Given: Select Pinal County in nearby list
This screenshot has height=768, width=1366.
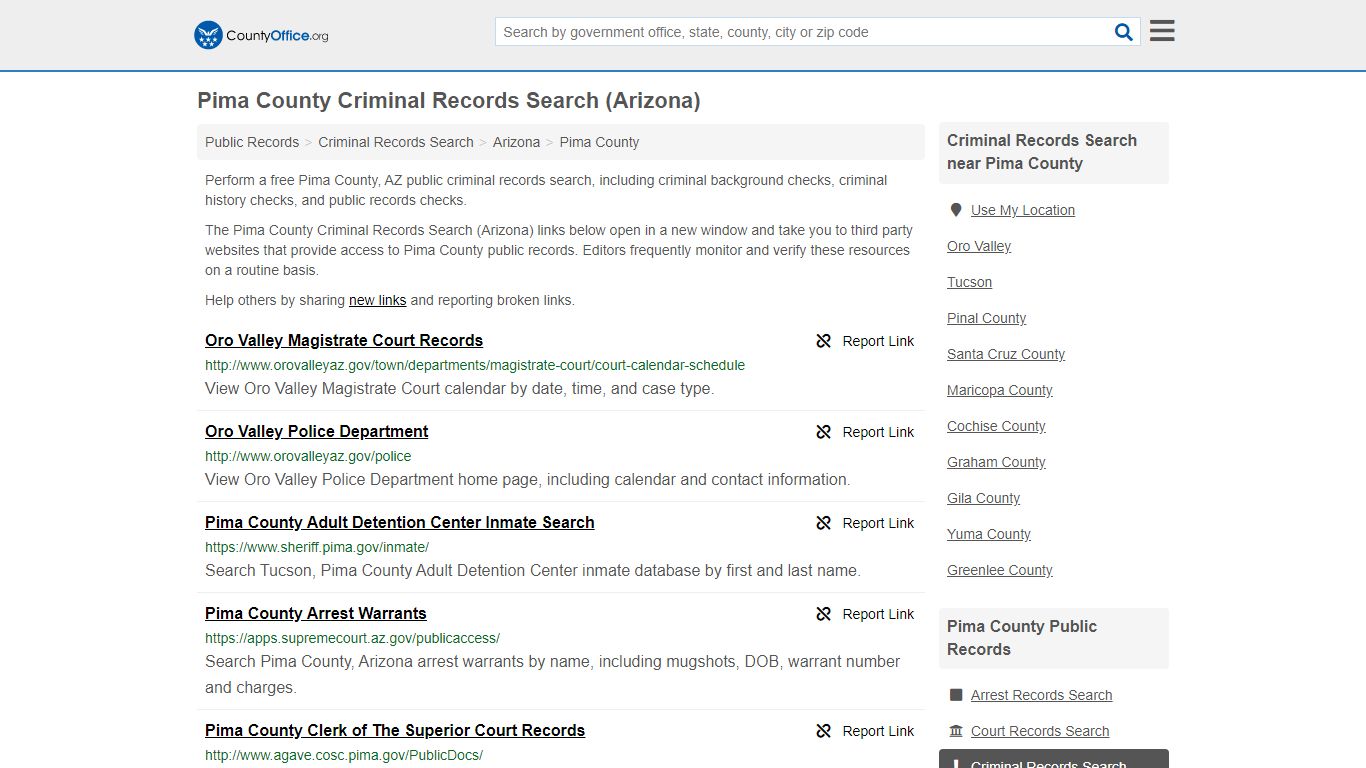Looking at the screenshot, I should (987, 318).
